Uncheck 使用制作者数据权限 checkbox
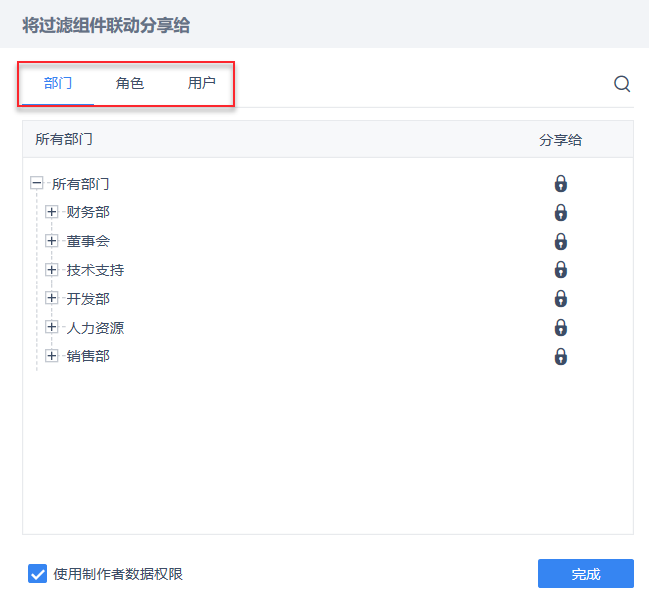This screenshot has width=649, height=599. coord(38,574)
